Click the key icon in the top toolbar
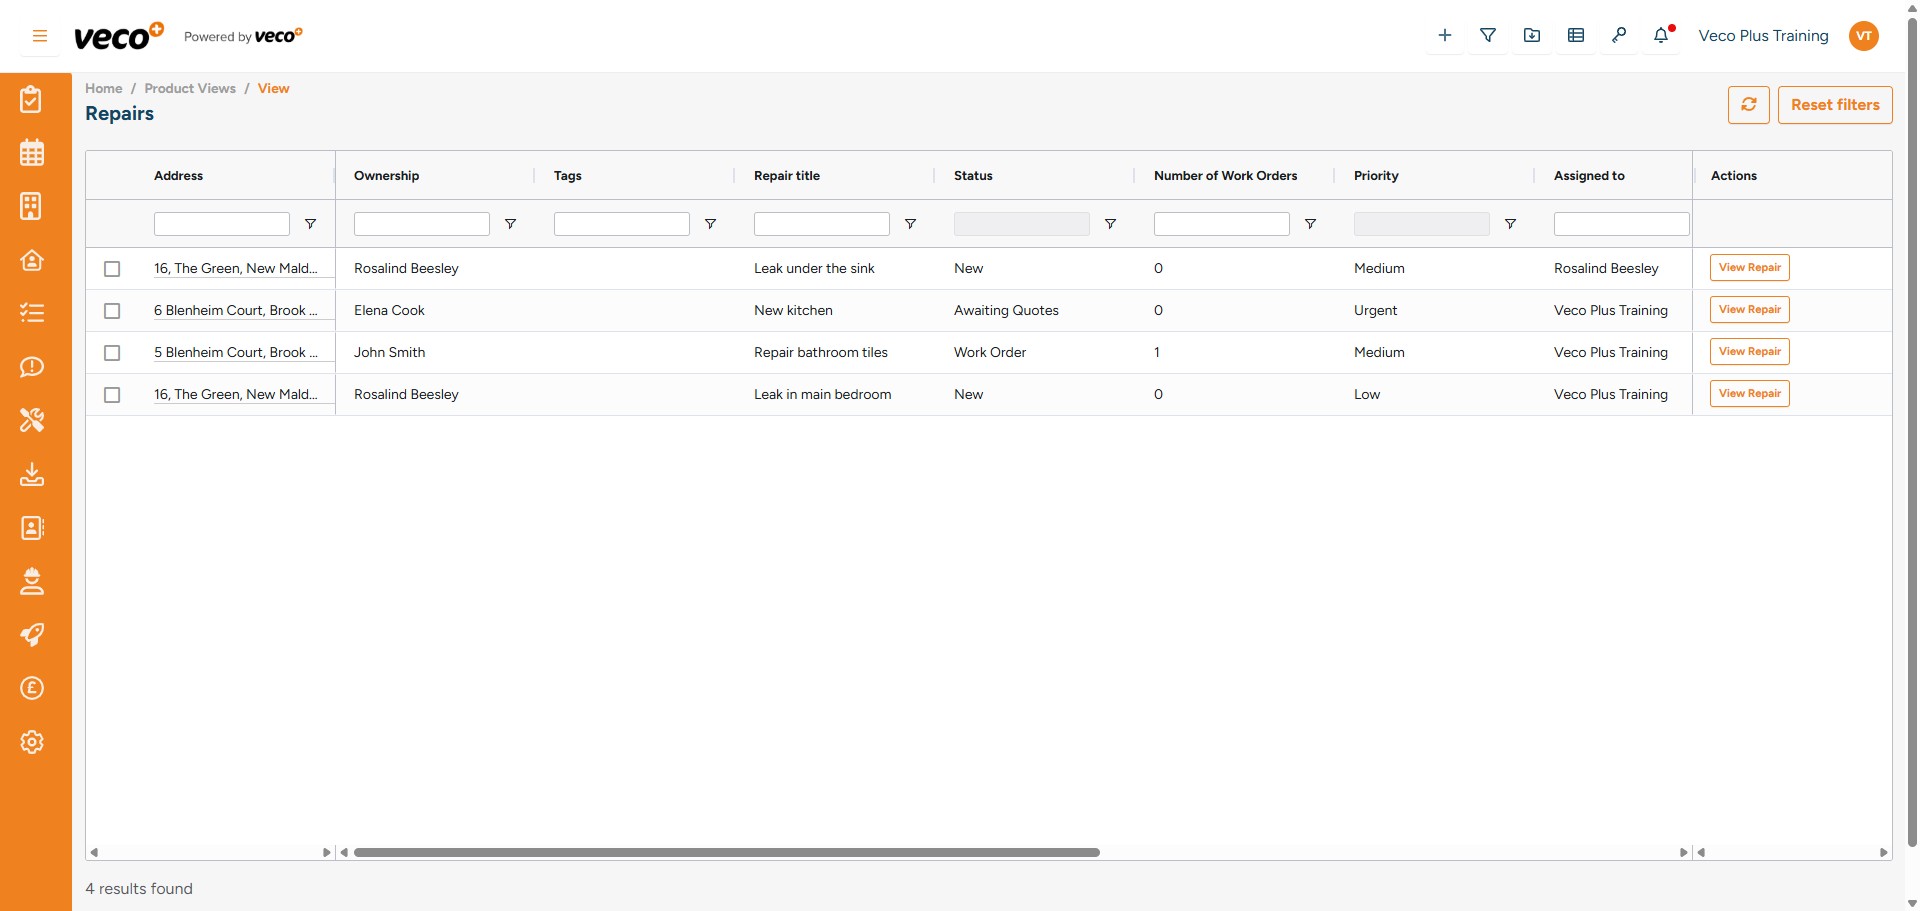The width and height of the screenshot is (1920, 911). (1620, 34)
